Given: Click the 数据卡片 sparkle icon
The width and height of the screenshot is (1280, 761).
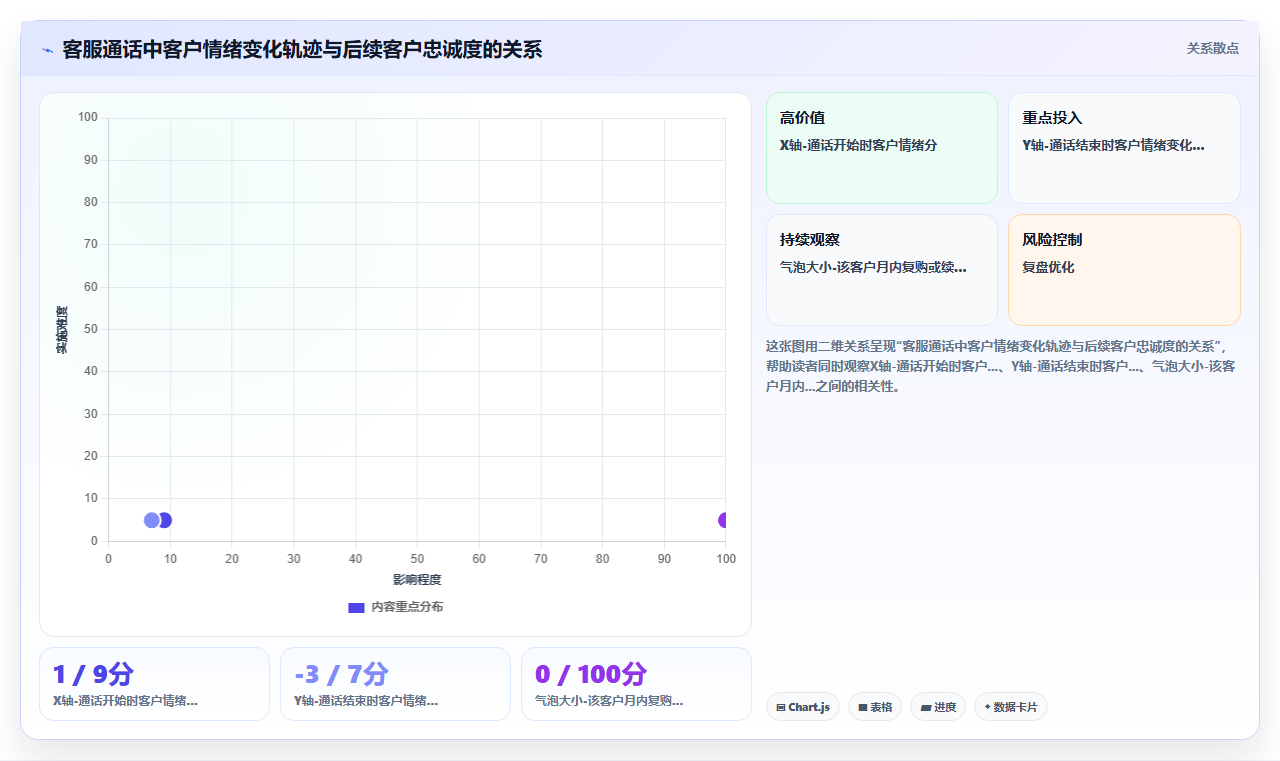Looking at the screenshot, I should [x=987, y=707].
